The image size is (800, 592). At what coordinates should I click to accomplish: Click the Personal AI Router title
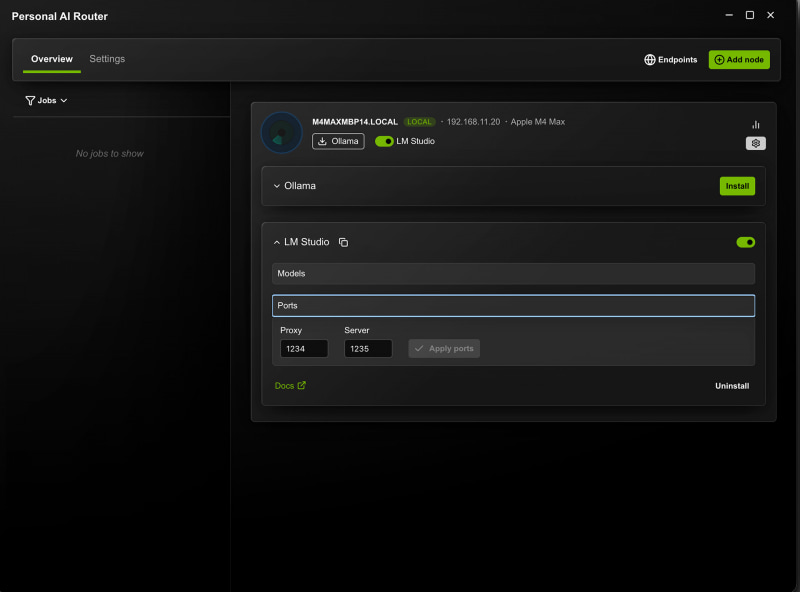60,16
